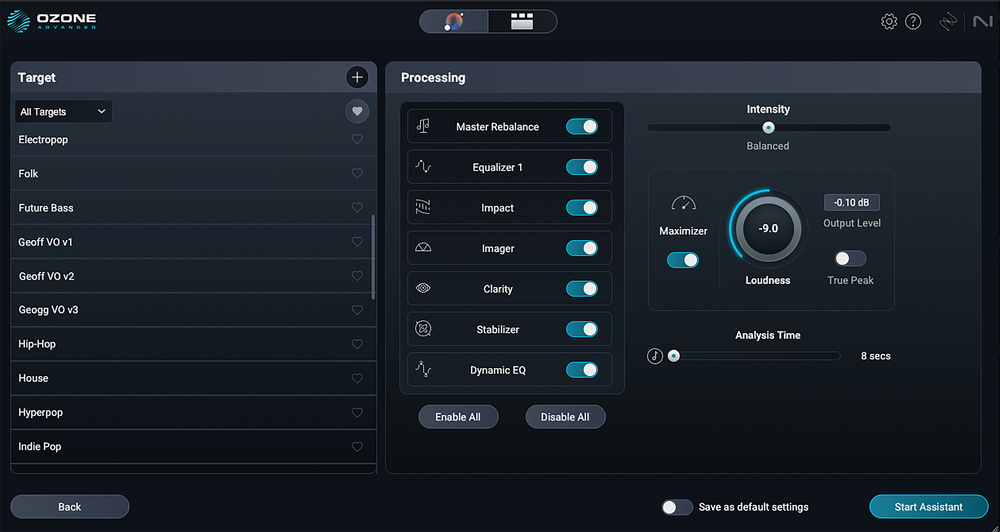Image resolution: width=1000 pixels, height=532 pixels.
Task: Toggle Save as default settings
Action: (677, 507)
